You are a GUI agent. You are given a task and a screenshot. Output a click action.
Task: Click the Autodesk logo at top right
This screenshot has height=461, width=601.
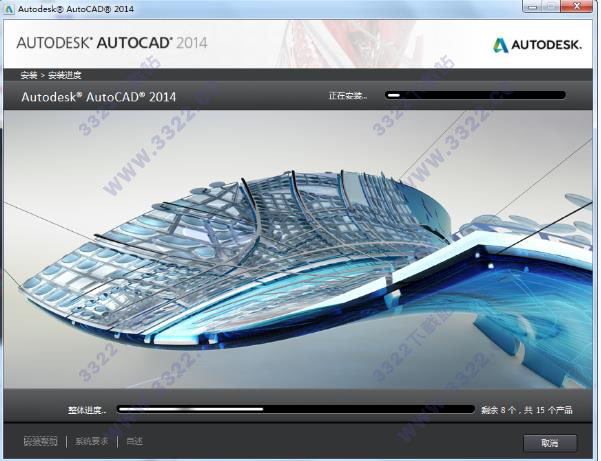tap(537, 45)
